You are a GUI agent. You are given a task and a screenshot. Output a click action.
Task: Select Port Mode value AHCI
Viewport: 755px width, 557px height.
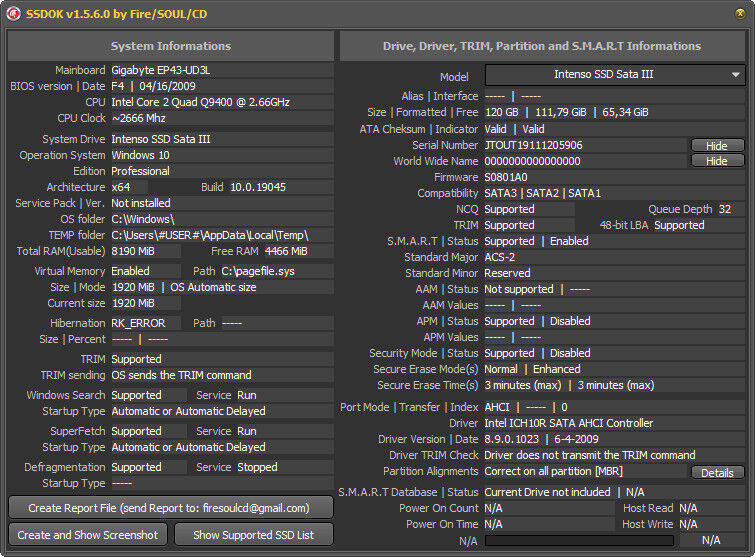coord(497,407)
